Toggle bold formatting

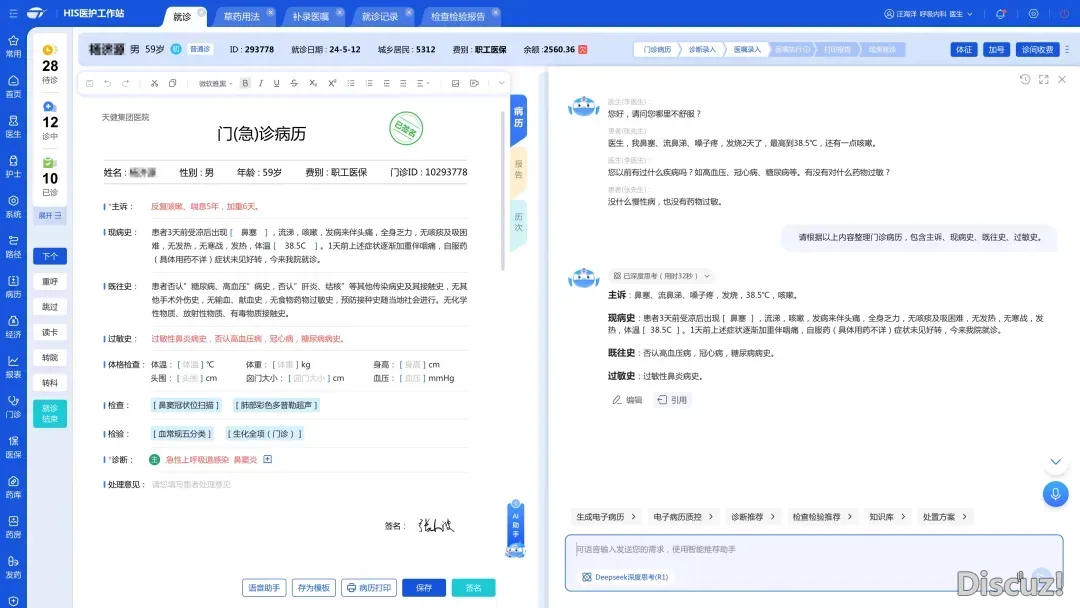[x=245, y=83]
